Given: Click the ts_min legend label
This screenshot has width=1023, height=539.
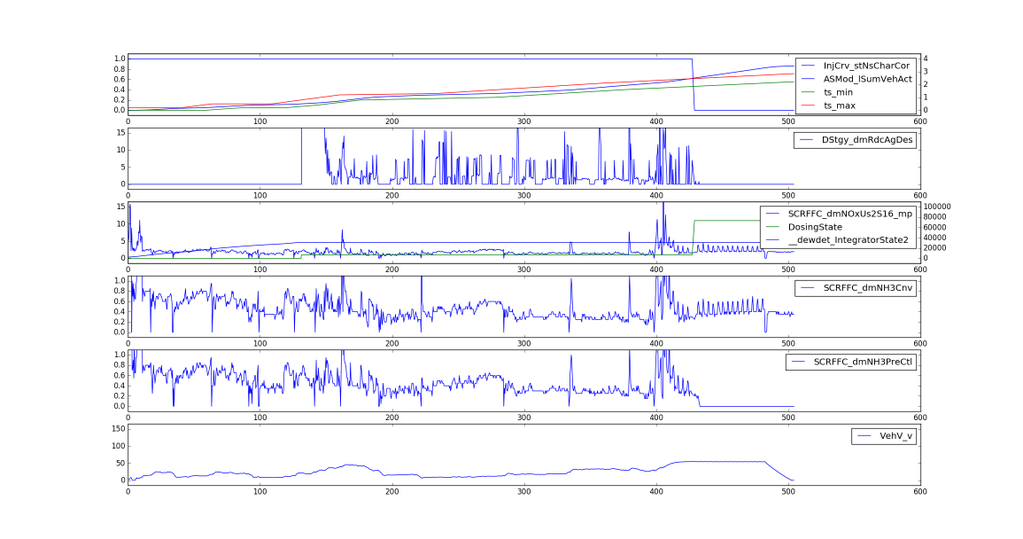Looking at the screenshot, I should 840,92.
